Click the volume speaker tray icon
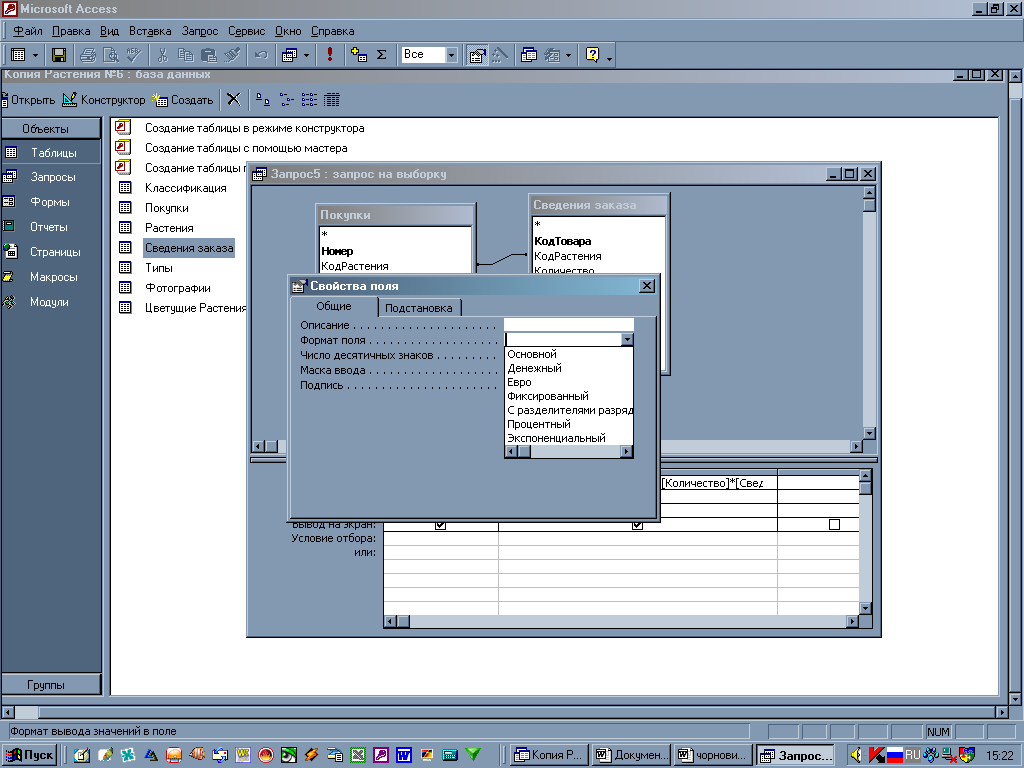 pos(856,755)
